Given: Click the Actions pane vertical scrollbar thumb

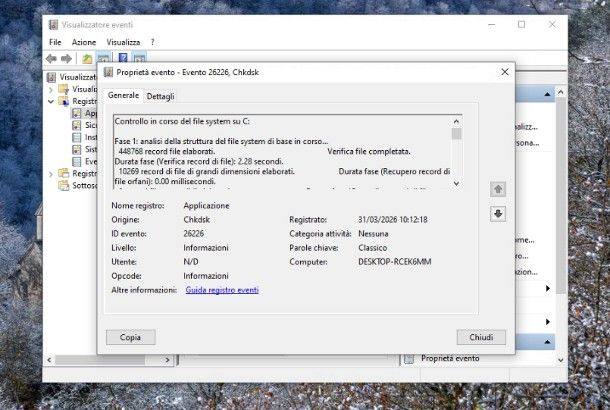Looking at the screenshot, I should tap(561, 195).
